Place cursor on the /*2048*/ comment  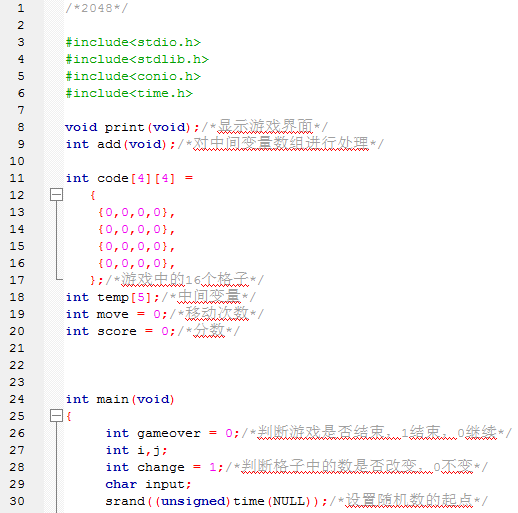[x=97, y=8]
